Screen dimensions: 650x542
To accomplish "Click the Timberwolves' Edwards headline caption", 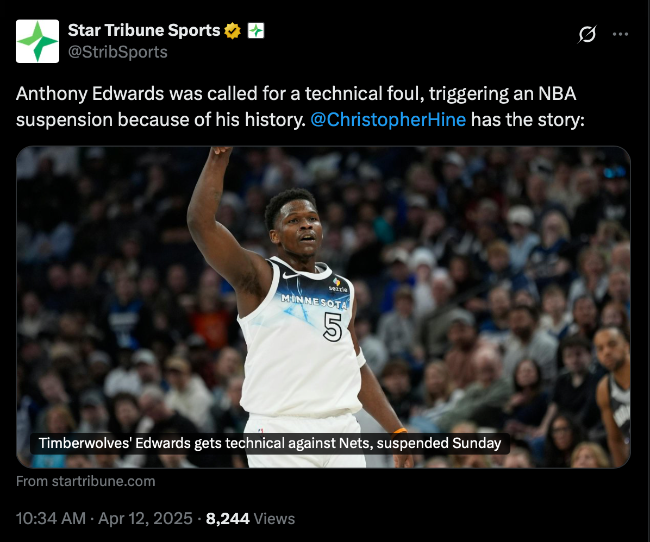I will [x=270, y=443].
